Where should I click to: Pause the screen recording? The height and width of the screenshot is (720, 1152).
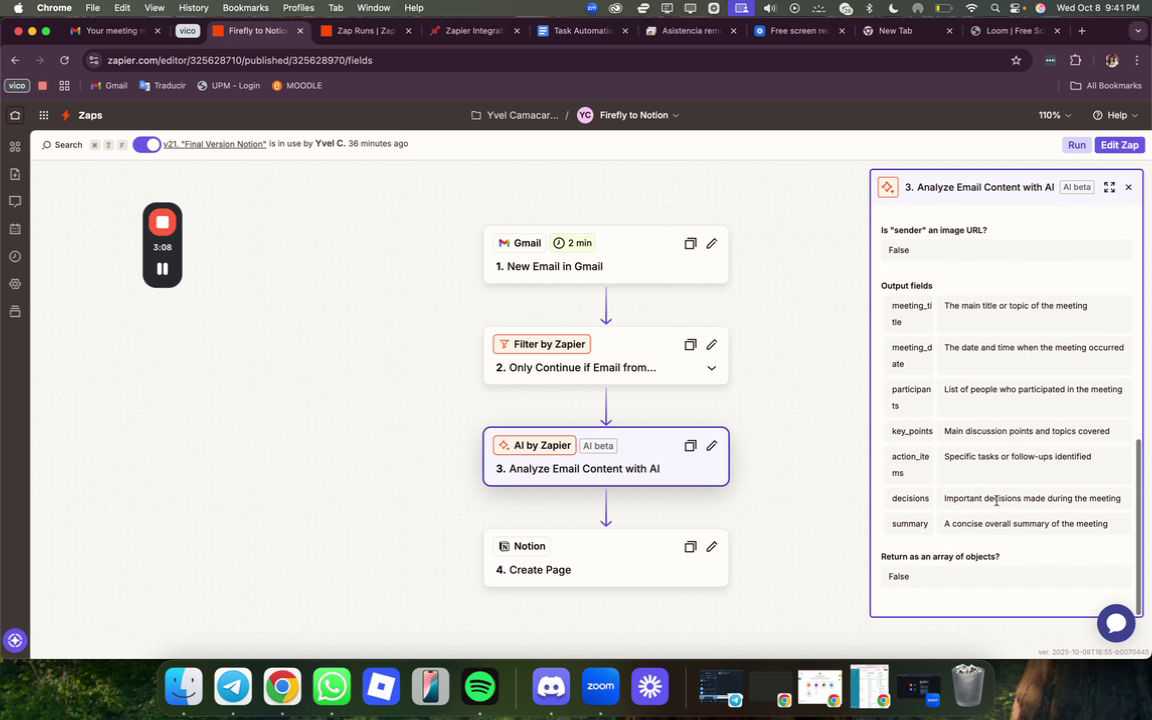[x=162, y=269]
